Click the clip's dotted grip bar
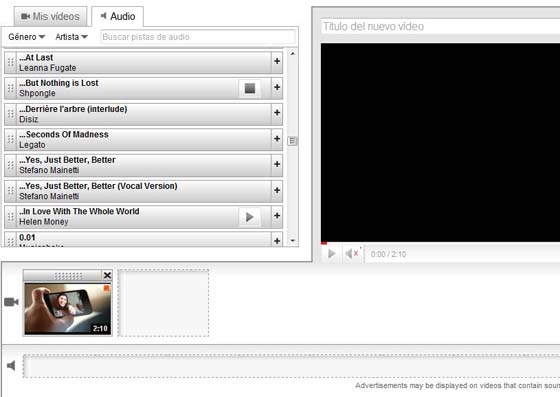This screenshot has height=397, width=560. [68, 276]
